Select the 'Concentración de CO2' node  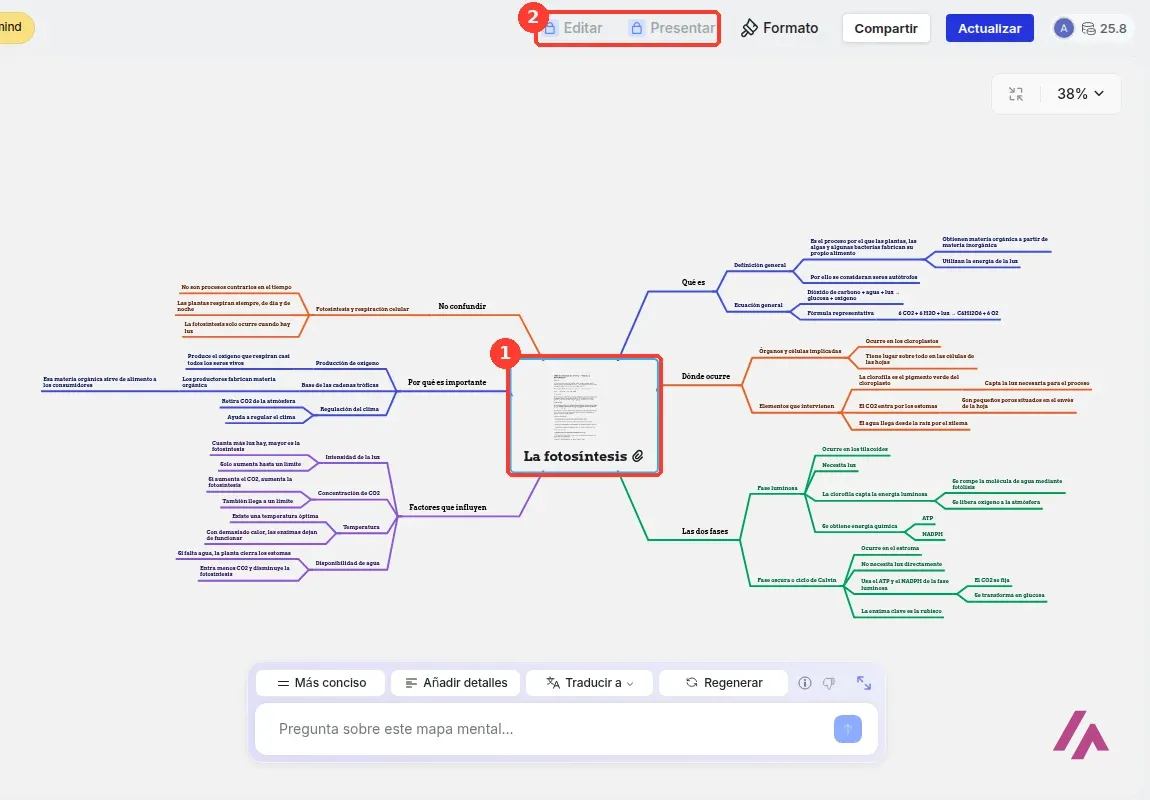click(x=348, y=493)
